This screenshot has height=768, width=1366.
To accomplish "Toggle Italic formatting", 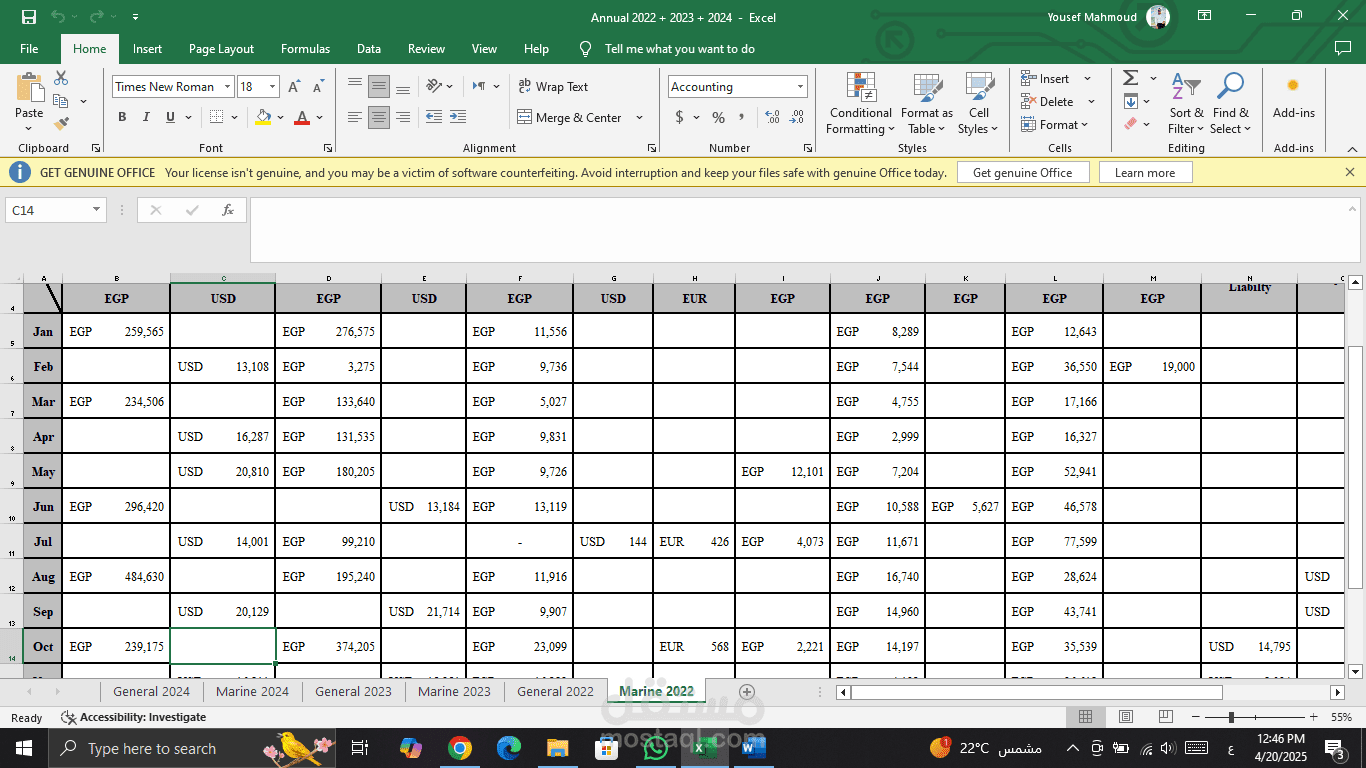I will tap(146, 117).
